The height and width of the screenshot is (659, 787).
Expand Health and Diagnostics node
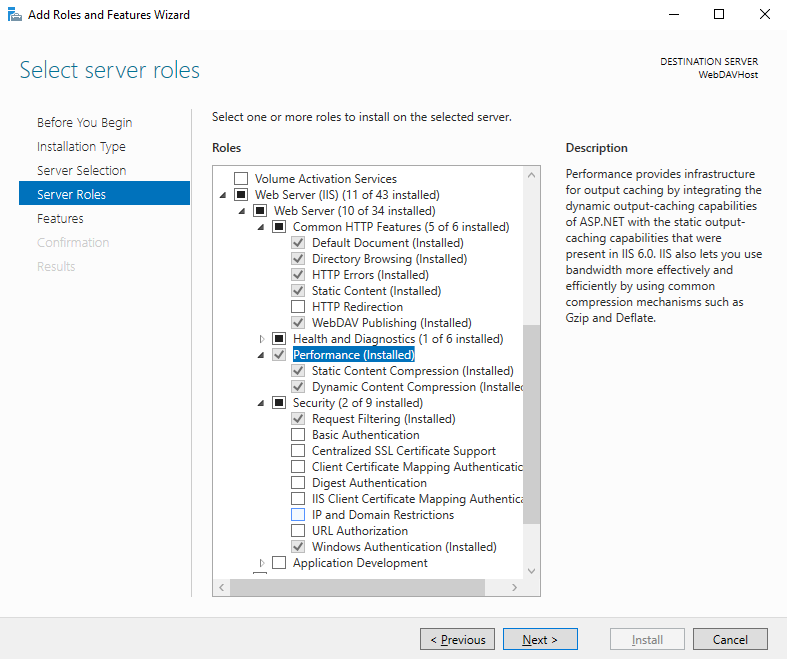tap(261, 339)
